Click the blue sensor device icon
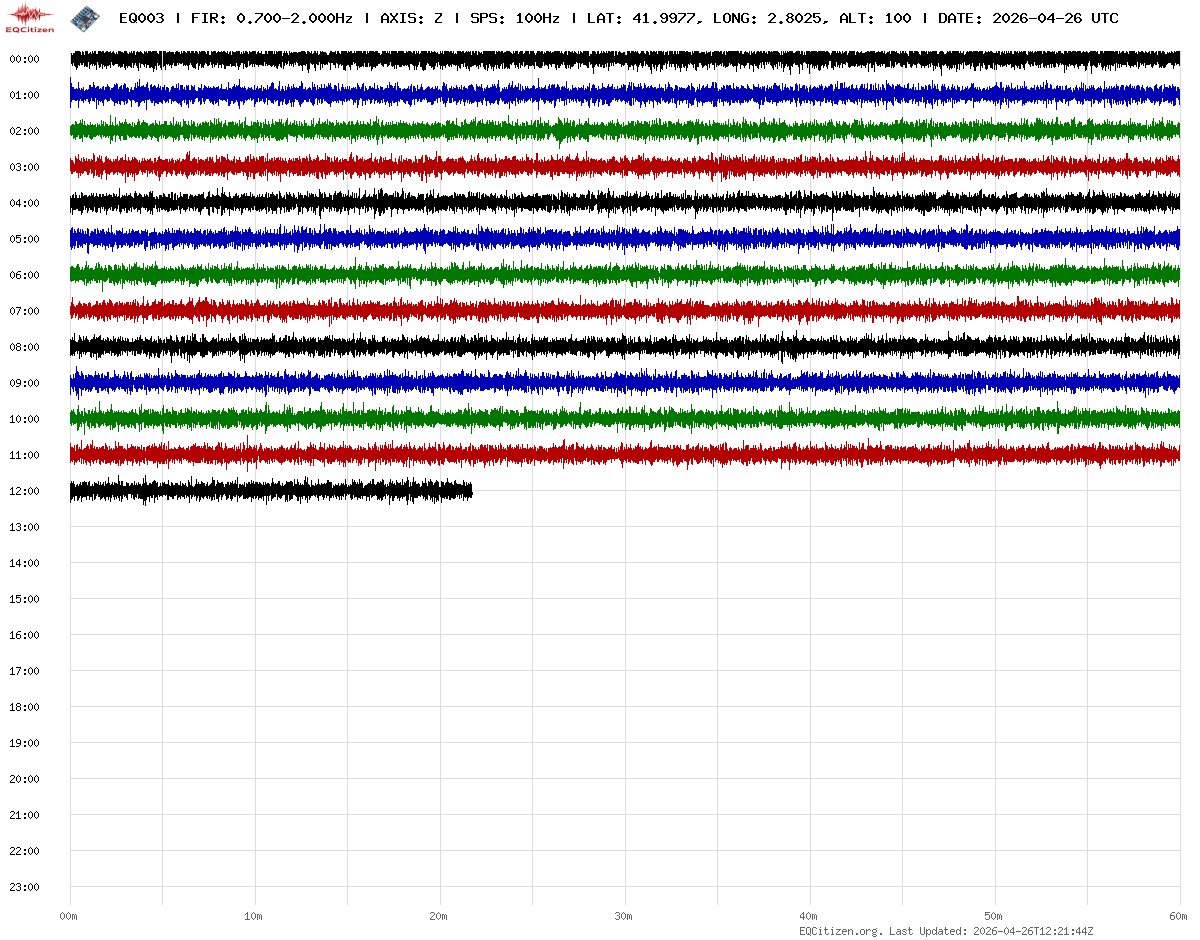Viewport: 1200px width, 940px height. pyautogui.click(x=84, y=17)
